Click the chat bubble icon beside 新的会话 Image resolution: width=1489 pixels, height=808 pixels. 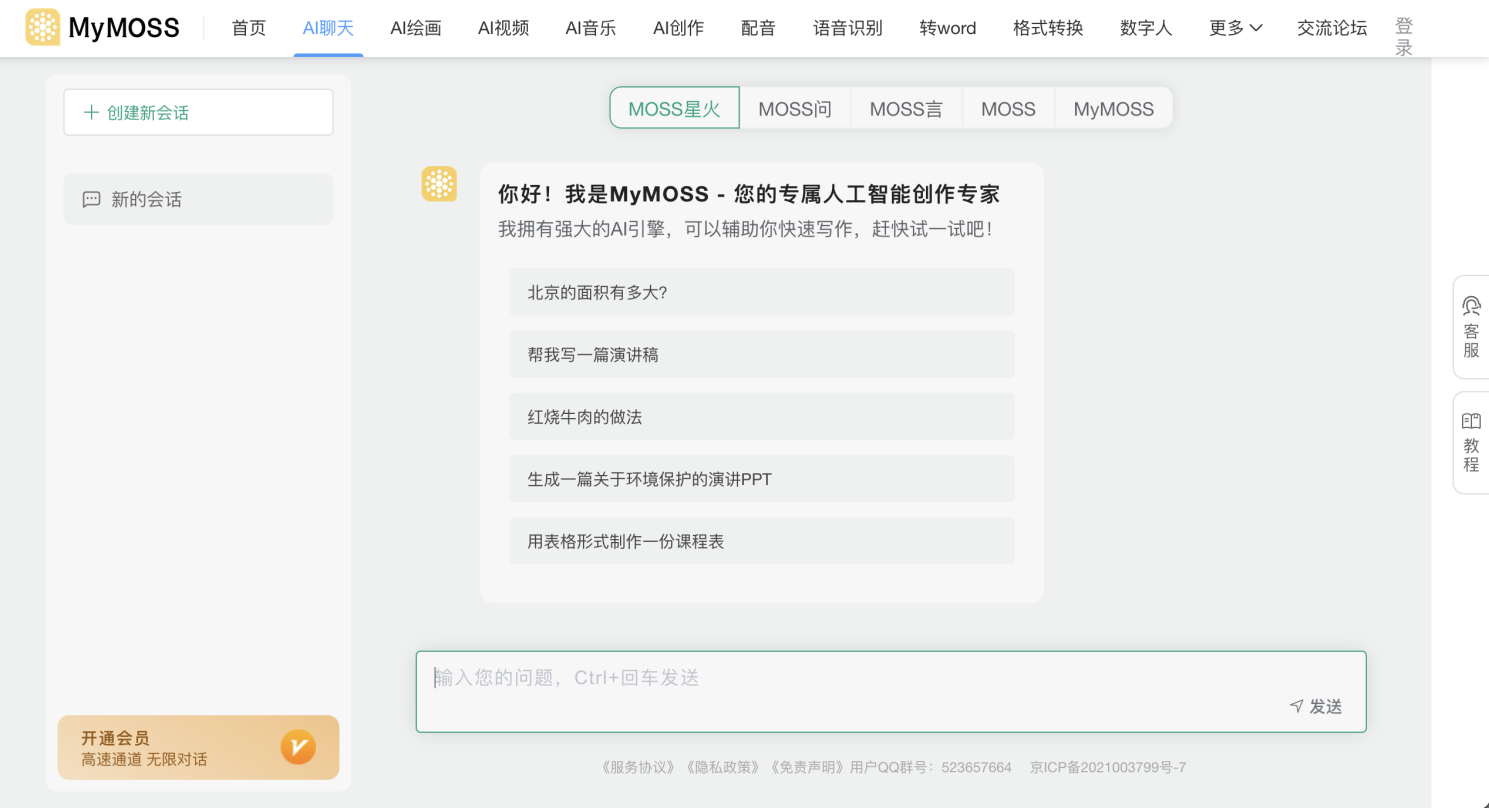point(91,199)
